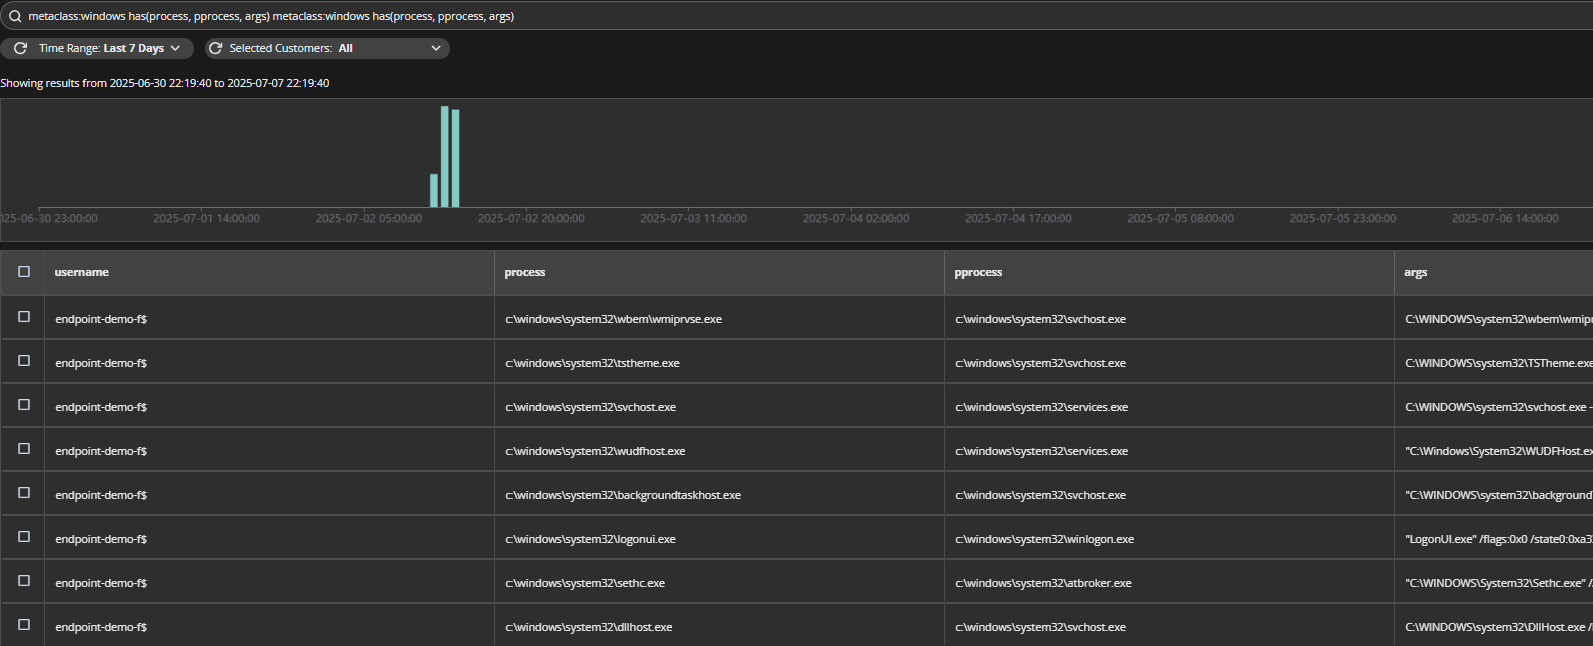Click the shortest histogram bar
This screenshot has height=646, width=1593.
(434, 190)
